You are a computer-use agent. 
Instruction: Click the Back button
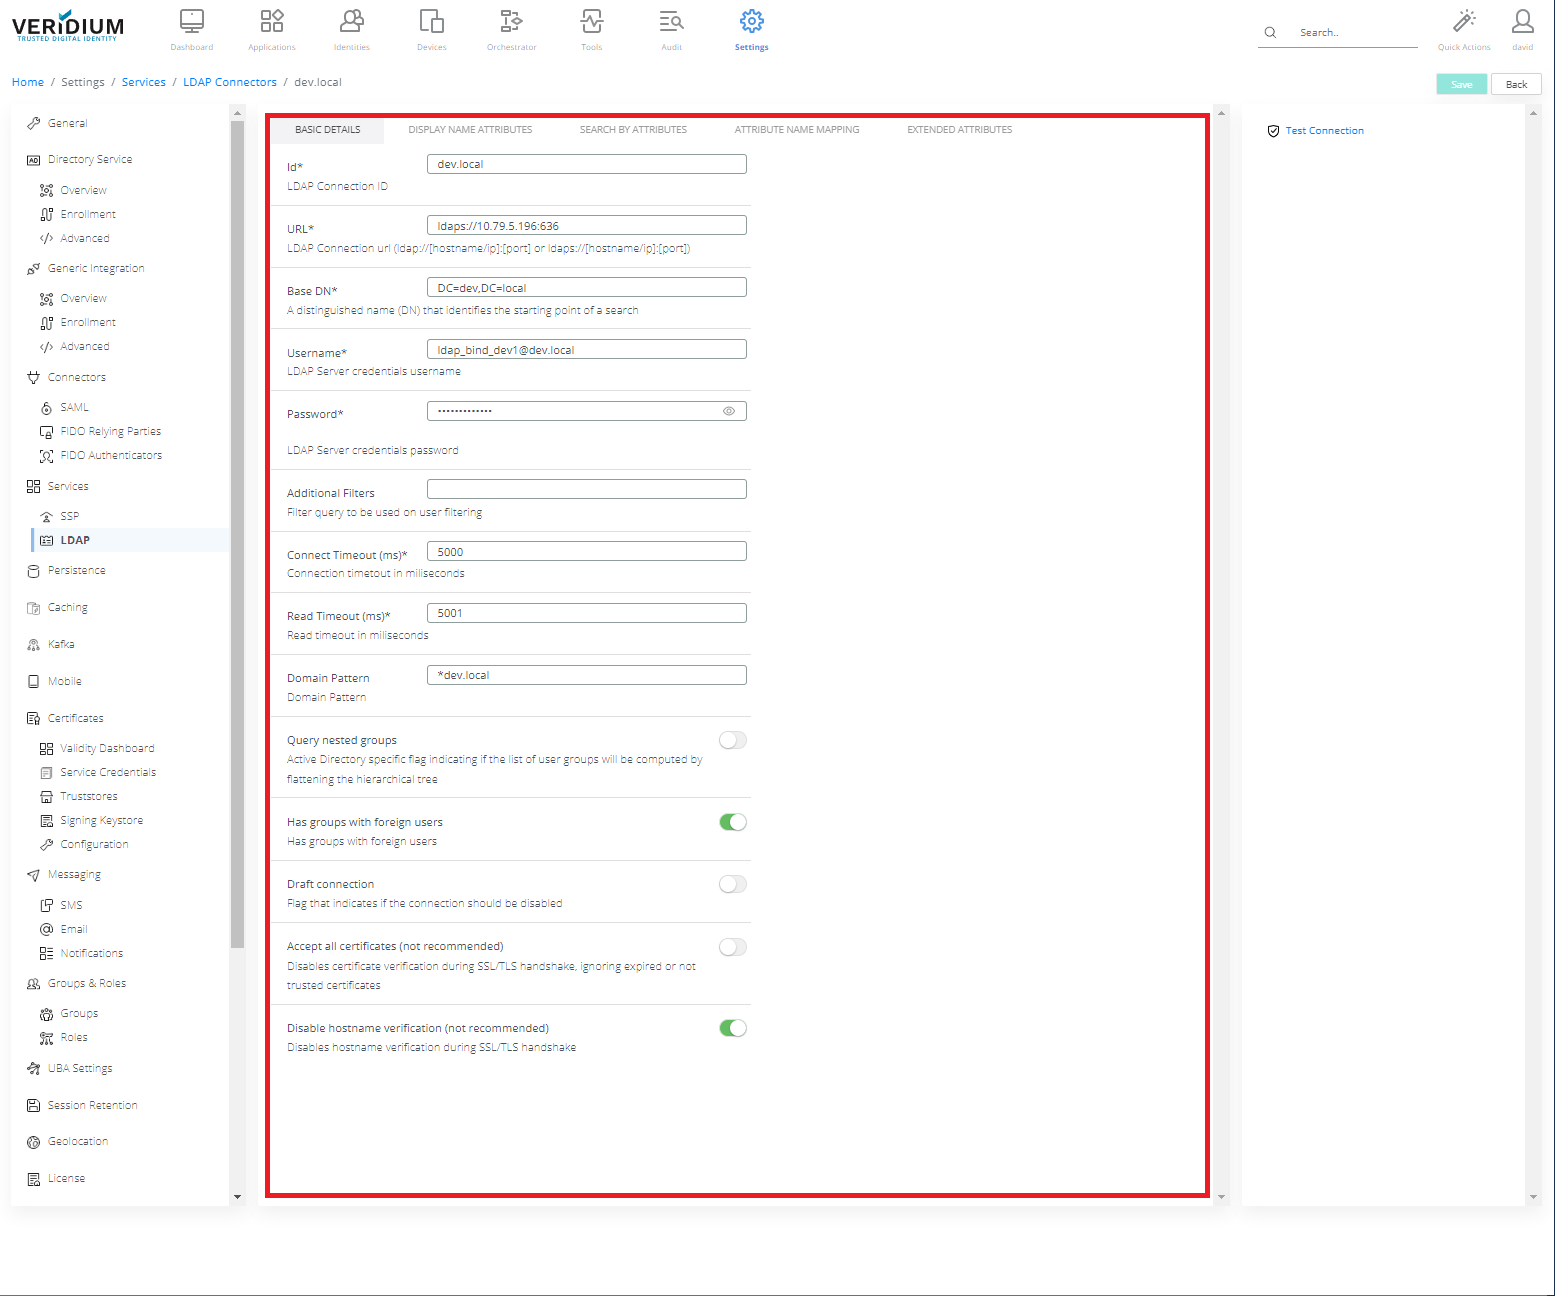pos(1516,85)
